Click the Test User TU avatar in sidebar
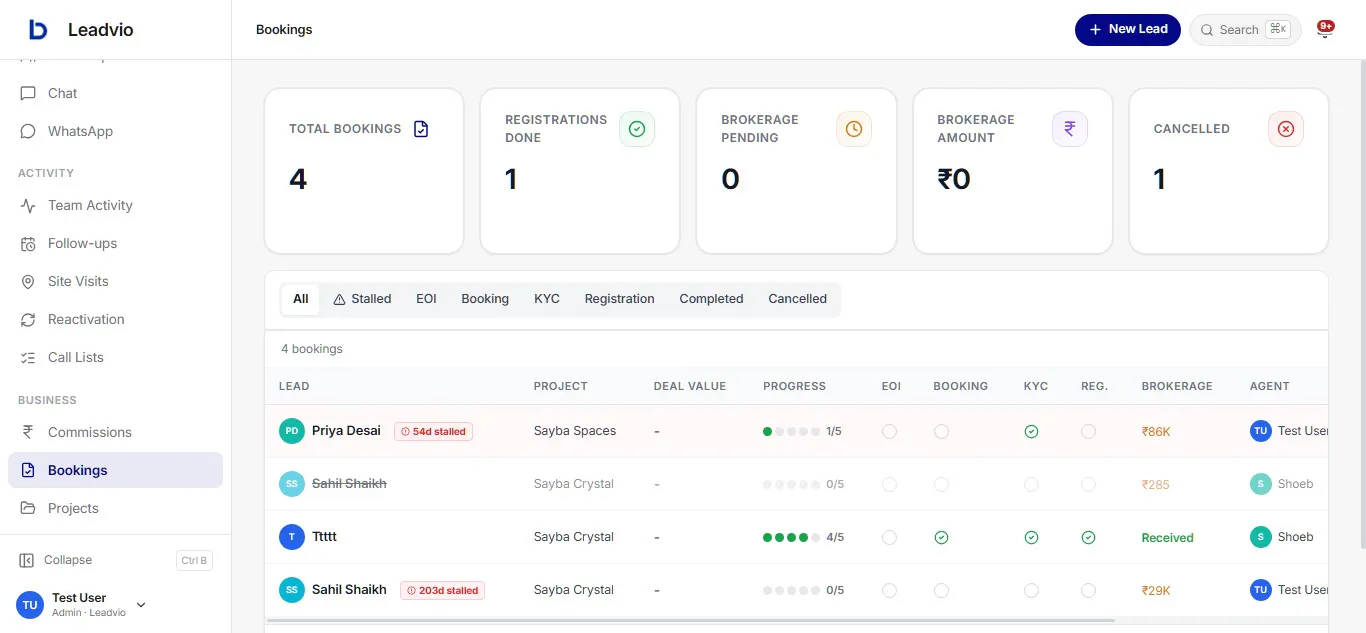This screenshot has height=633, width=1366. point(30,604)
